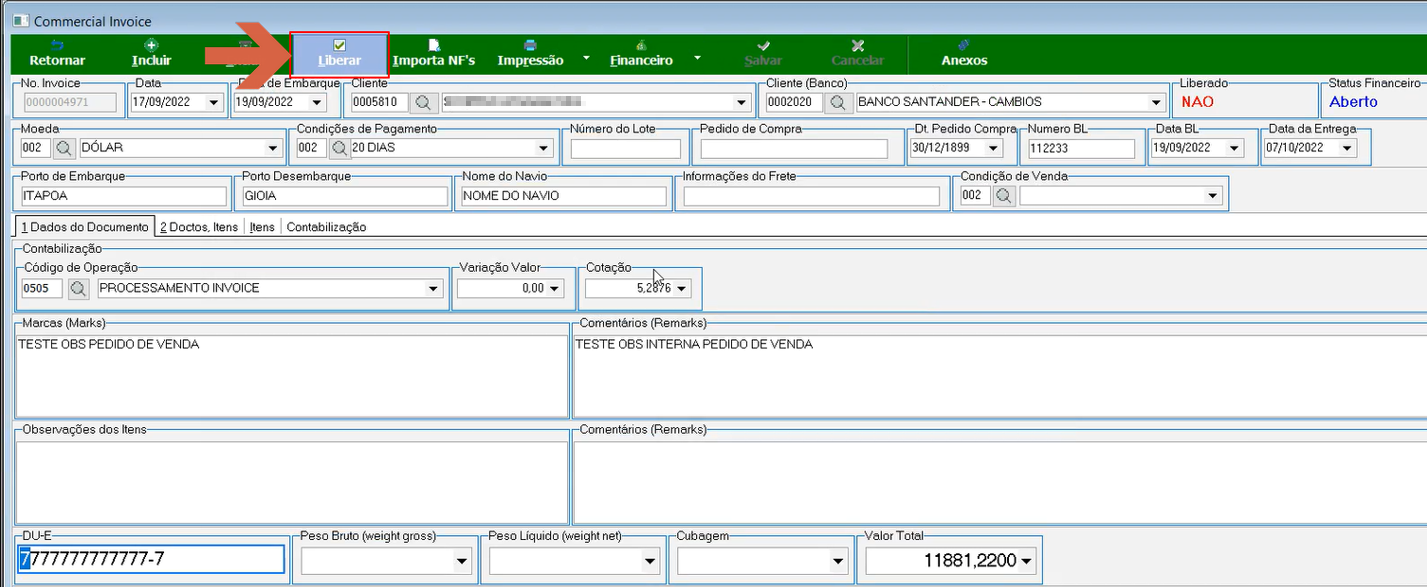Click the Número do Lote field
Viewport: 1427px width, 587px height.
point(625,148)
